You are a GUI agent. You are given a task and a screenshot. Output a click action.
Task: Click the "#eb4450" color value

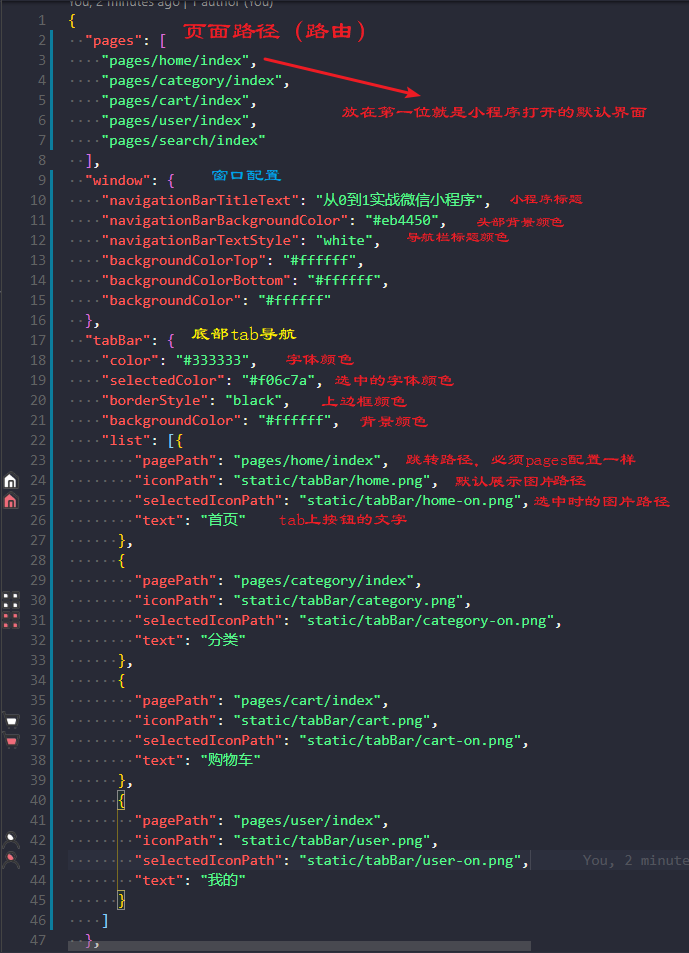402,220
